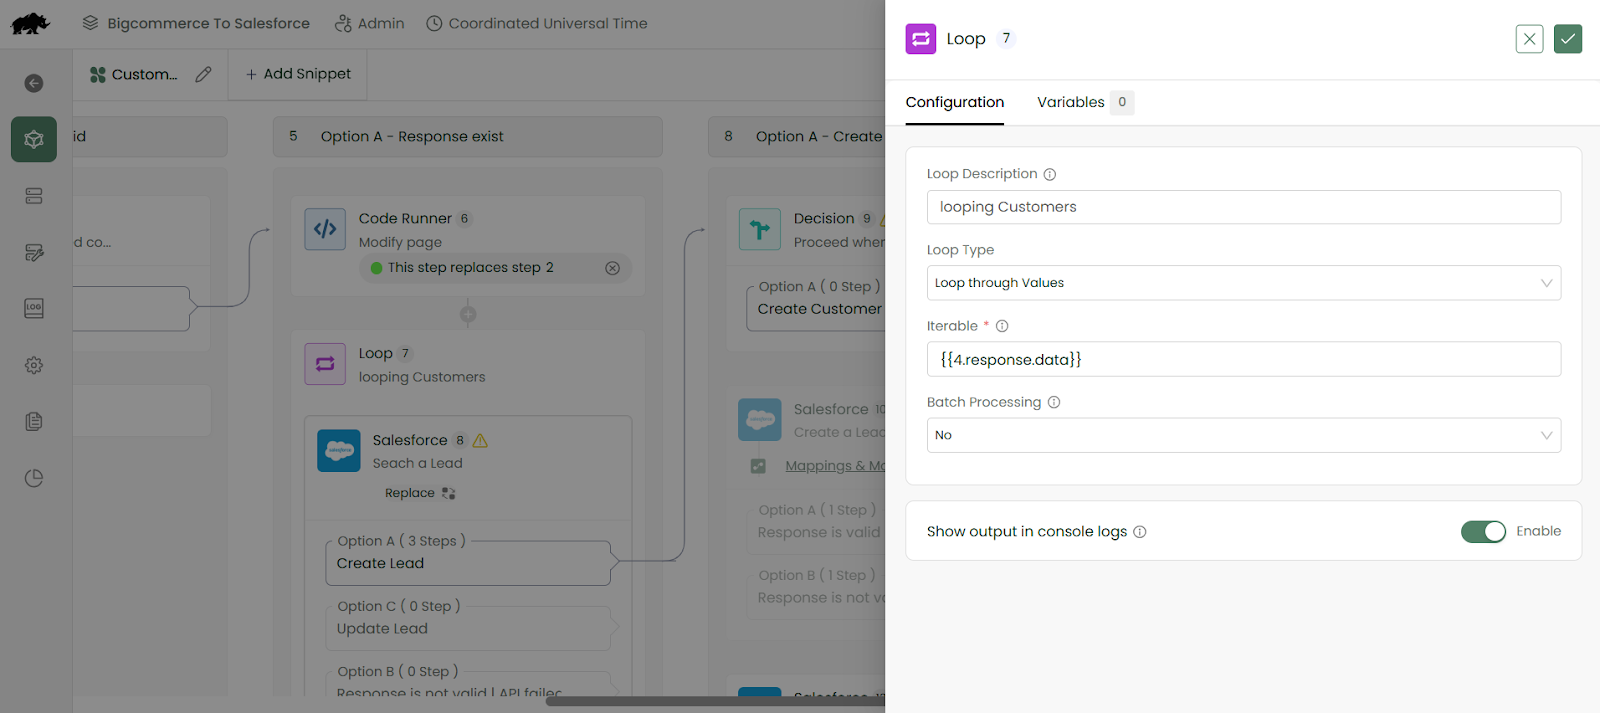1600x713 pixels.
Task: Open the pie chart sidebar icon
Action: [34, 478]
